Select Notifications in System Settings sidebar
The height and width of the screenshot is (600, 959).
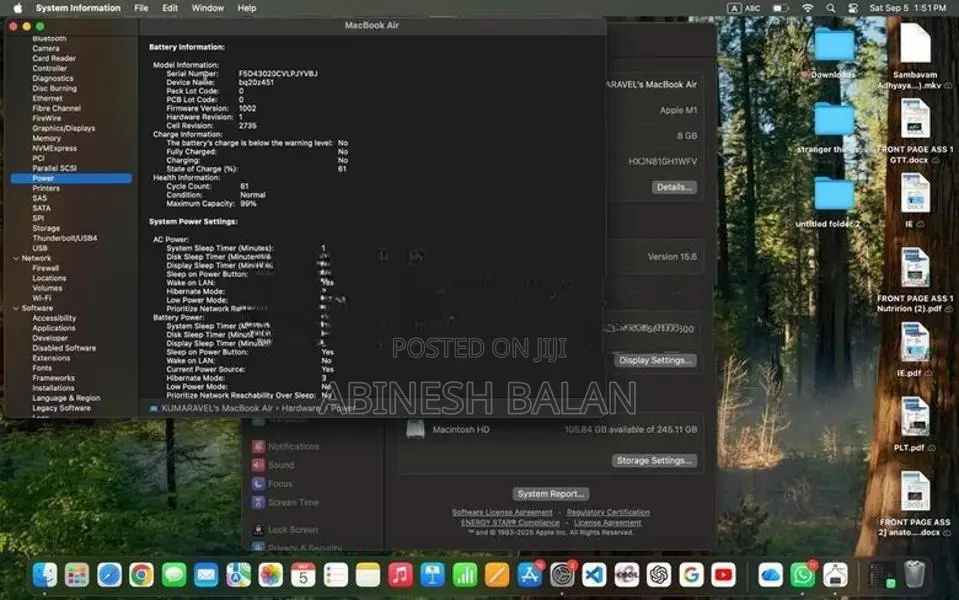[x=286, y=446]
